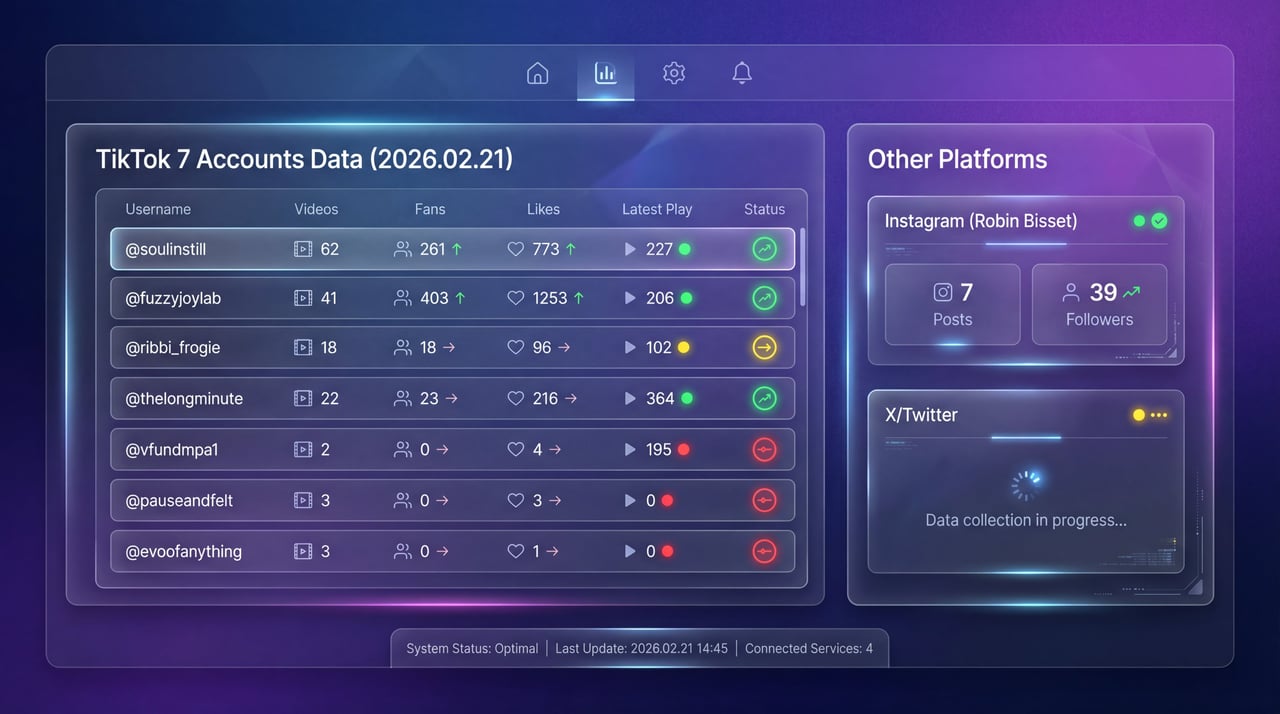Sort by Likes column header
Viewport: 1280px width, 714px height.
[x=543, y=209]
